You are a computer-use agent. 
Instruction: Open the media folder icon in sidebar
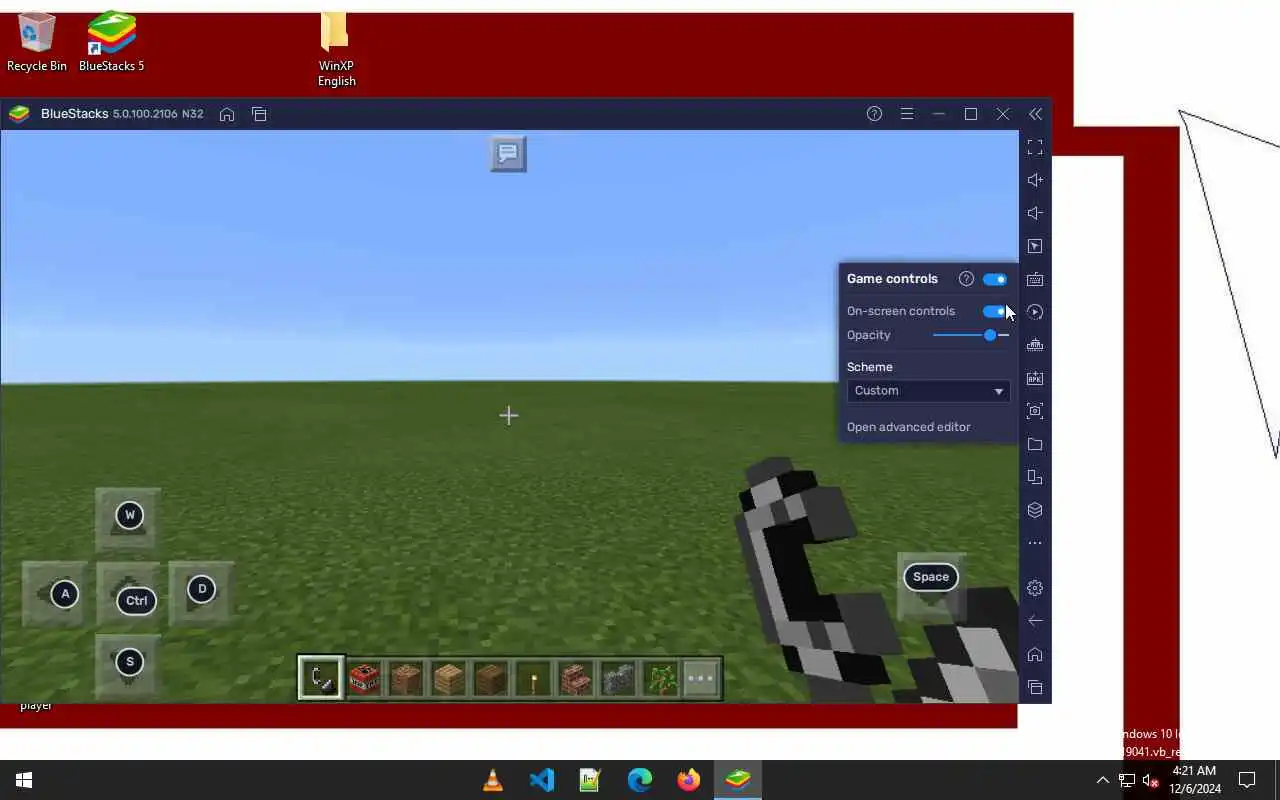(1035, 444)
